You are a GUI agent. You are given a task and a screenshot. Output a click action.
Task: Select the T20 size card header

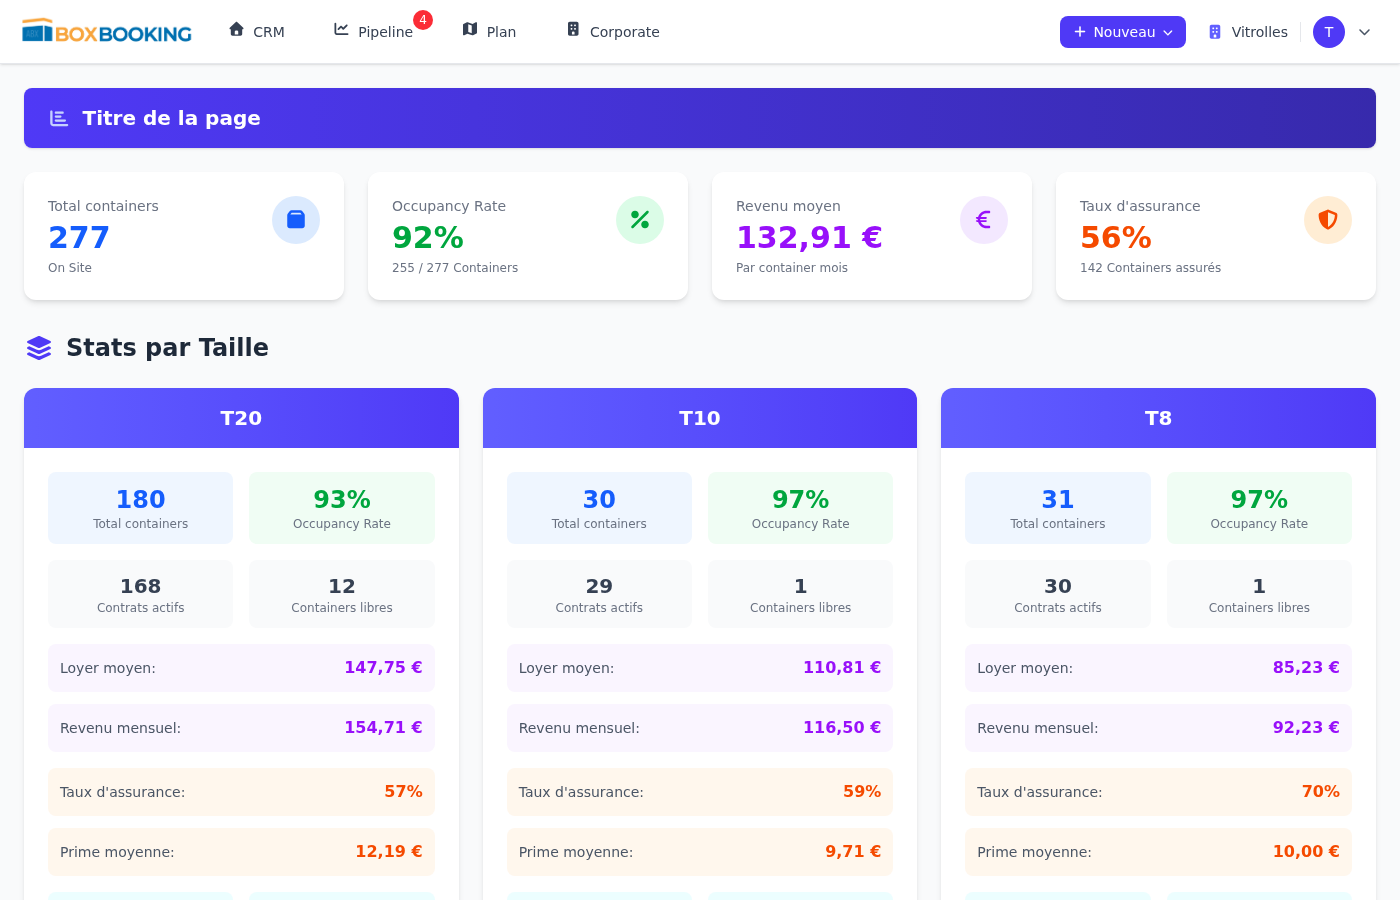pyautogui.click(x=241, y=418)
